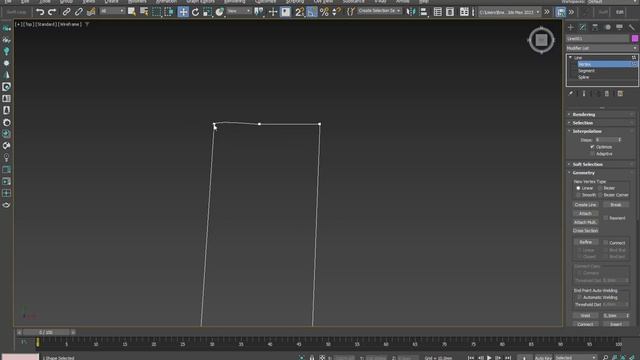The width and height of the screenshot is (640, 360).
Task: Enable the Optimize checkbox
Action: (592, 147)
